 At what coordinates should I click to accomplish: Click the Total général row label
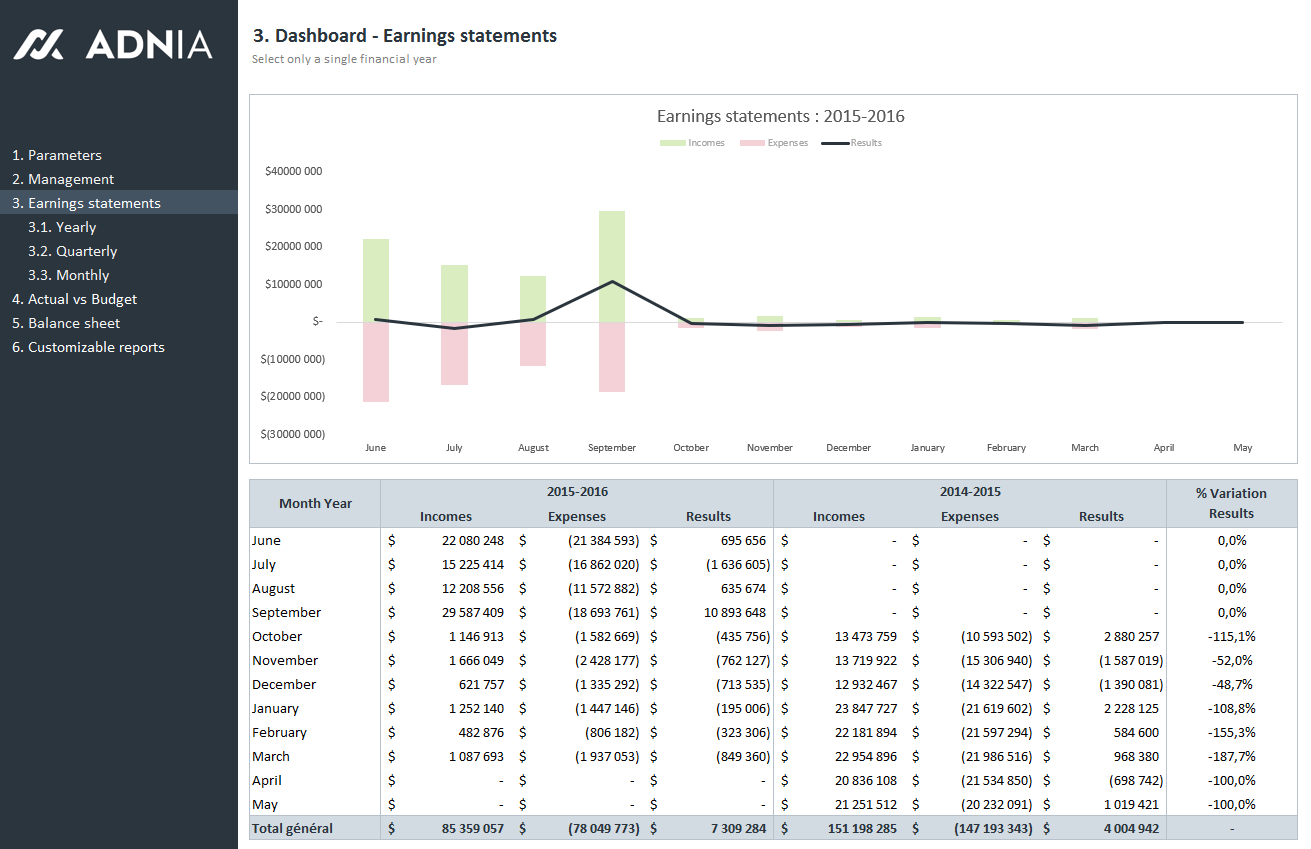pos(292,828)
